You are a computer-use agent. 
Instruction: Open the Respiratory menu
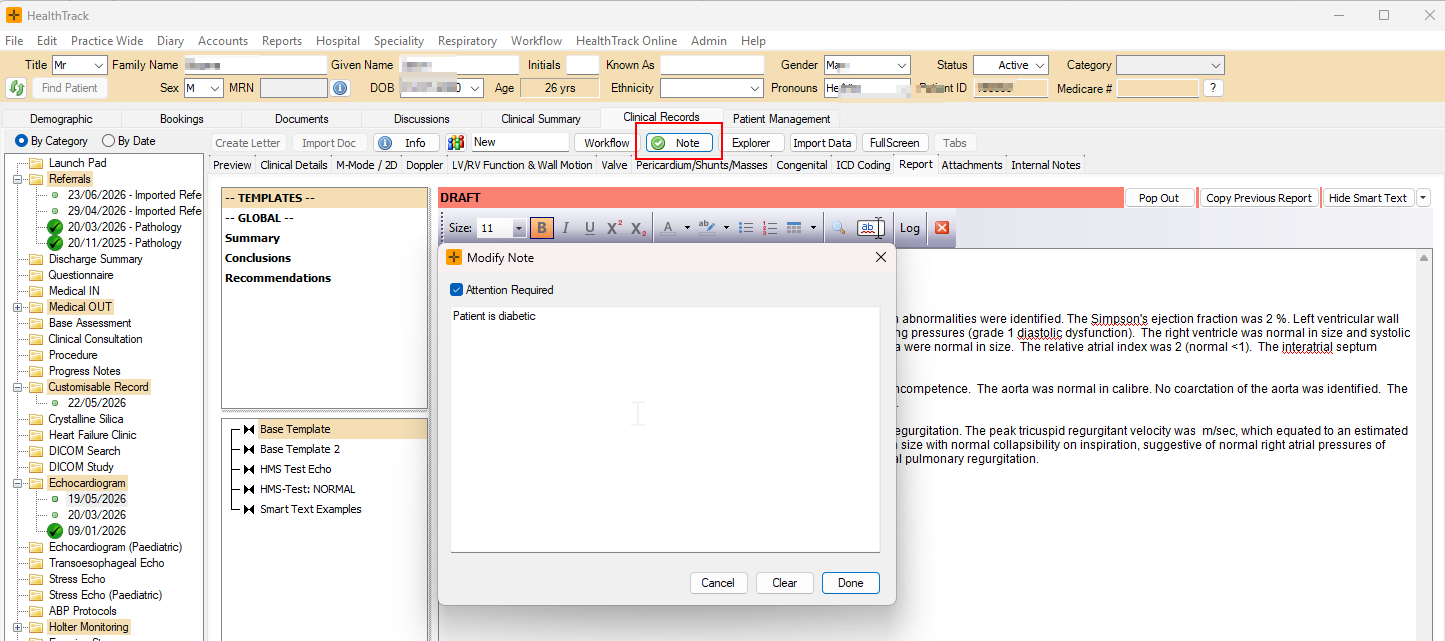[x=467, y=41]
